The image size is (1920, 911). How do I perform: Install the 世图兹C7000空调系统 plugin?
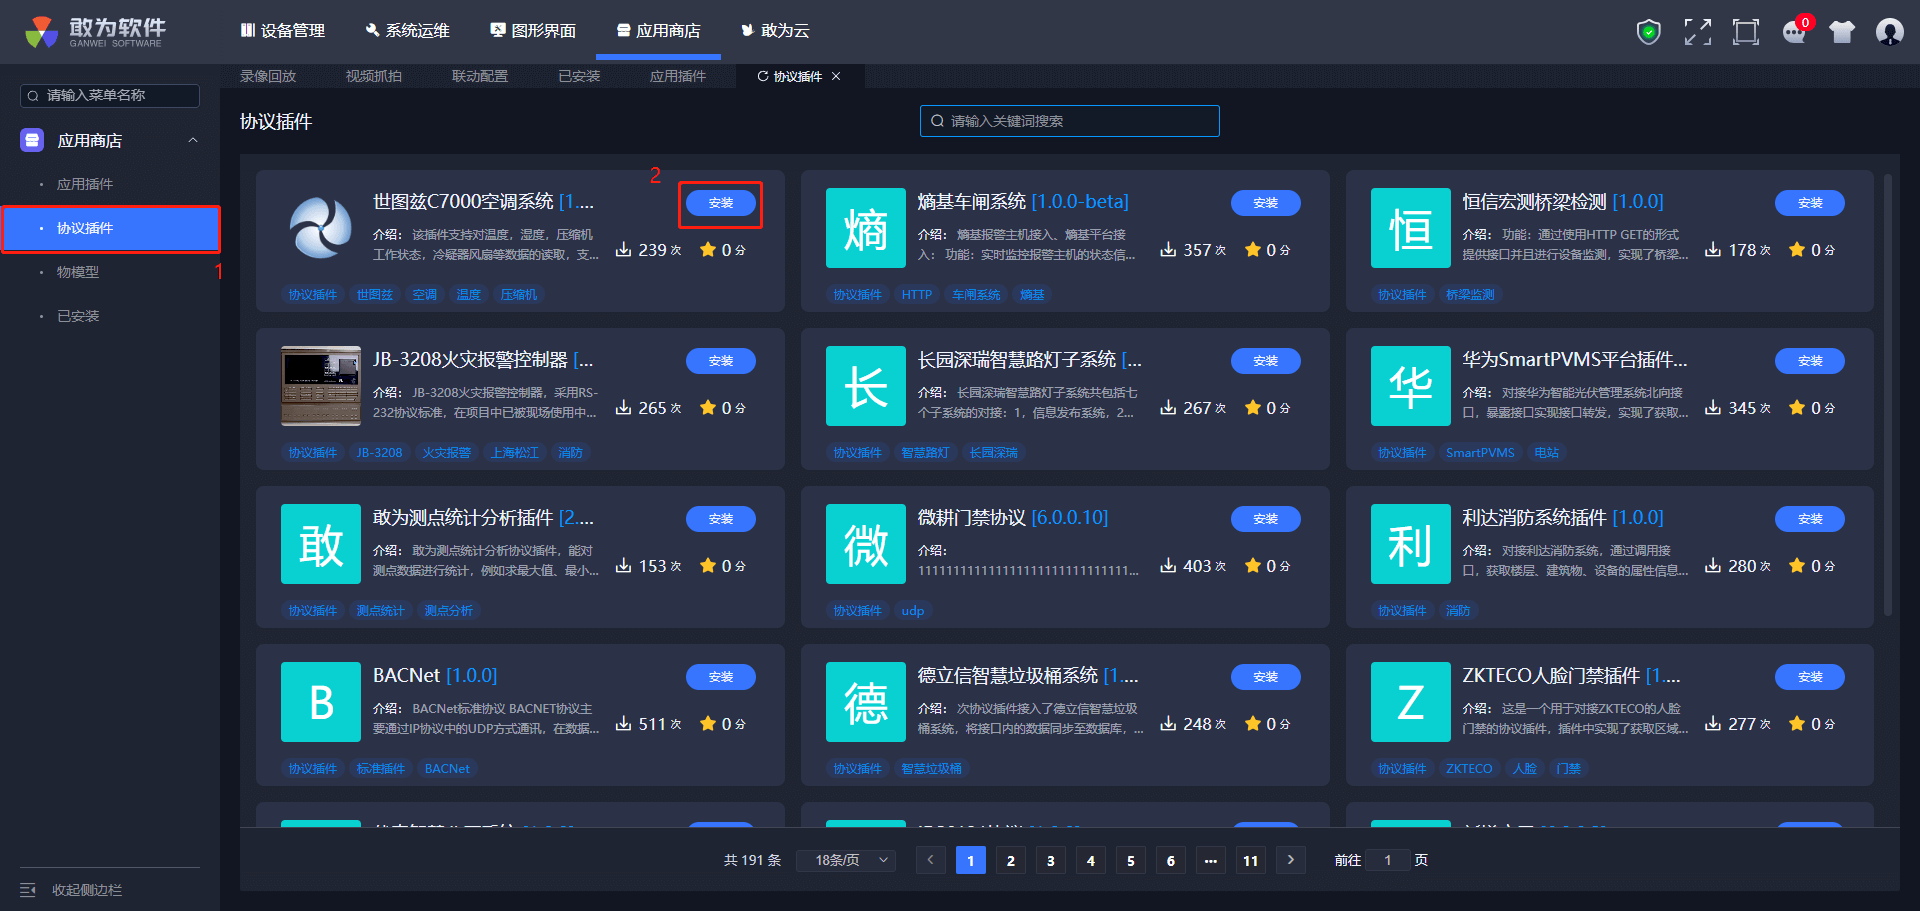point(721,203)
